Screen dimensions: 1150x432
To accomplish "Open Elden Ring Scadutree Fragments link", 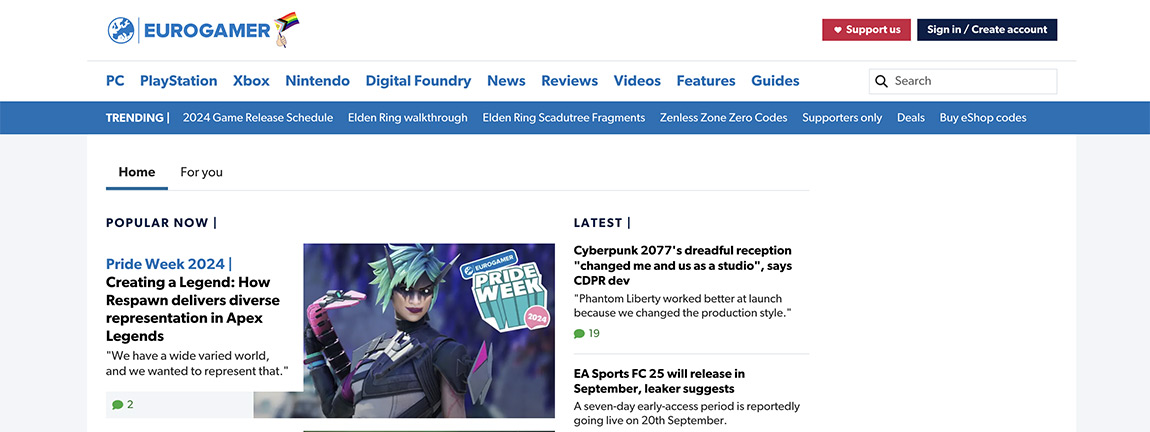I will tap(563, 117).
